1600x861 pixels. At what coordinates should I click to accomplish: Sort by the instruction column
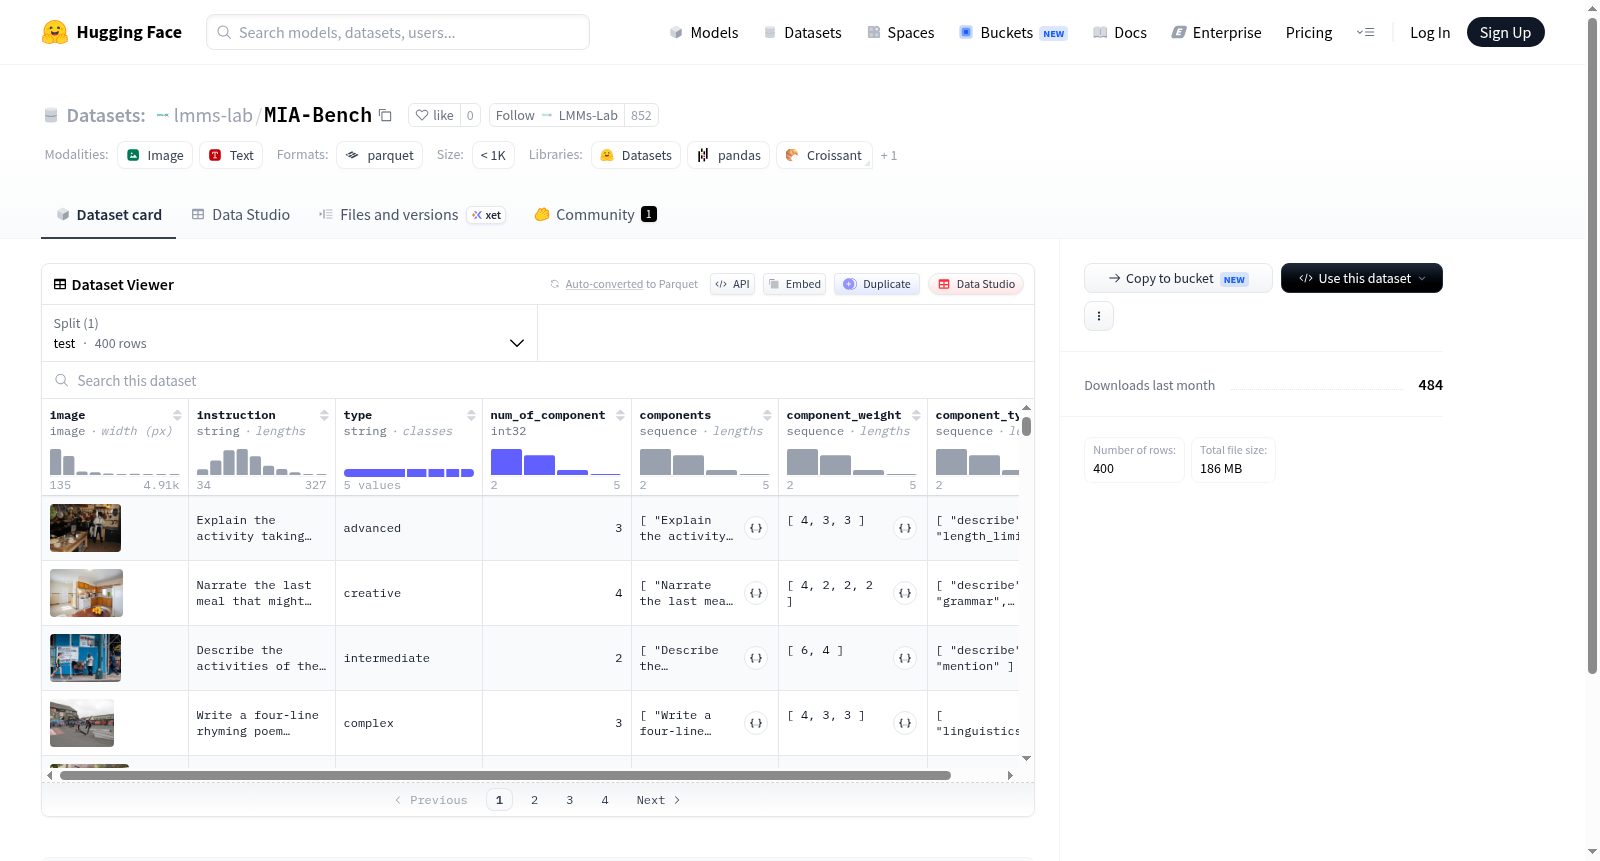(x=324, y=415)
